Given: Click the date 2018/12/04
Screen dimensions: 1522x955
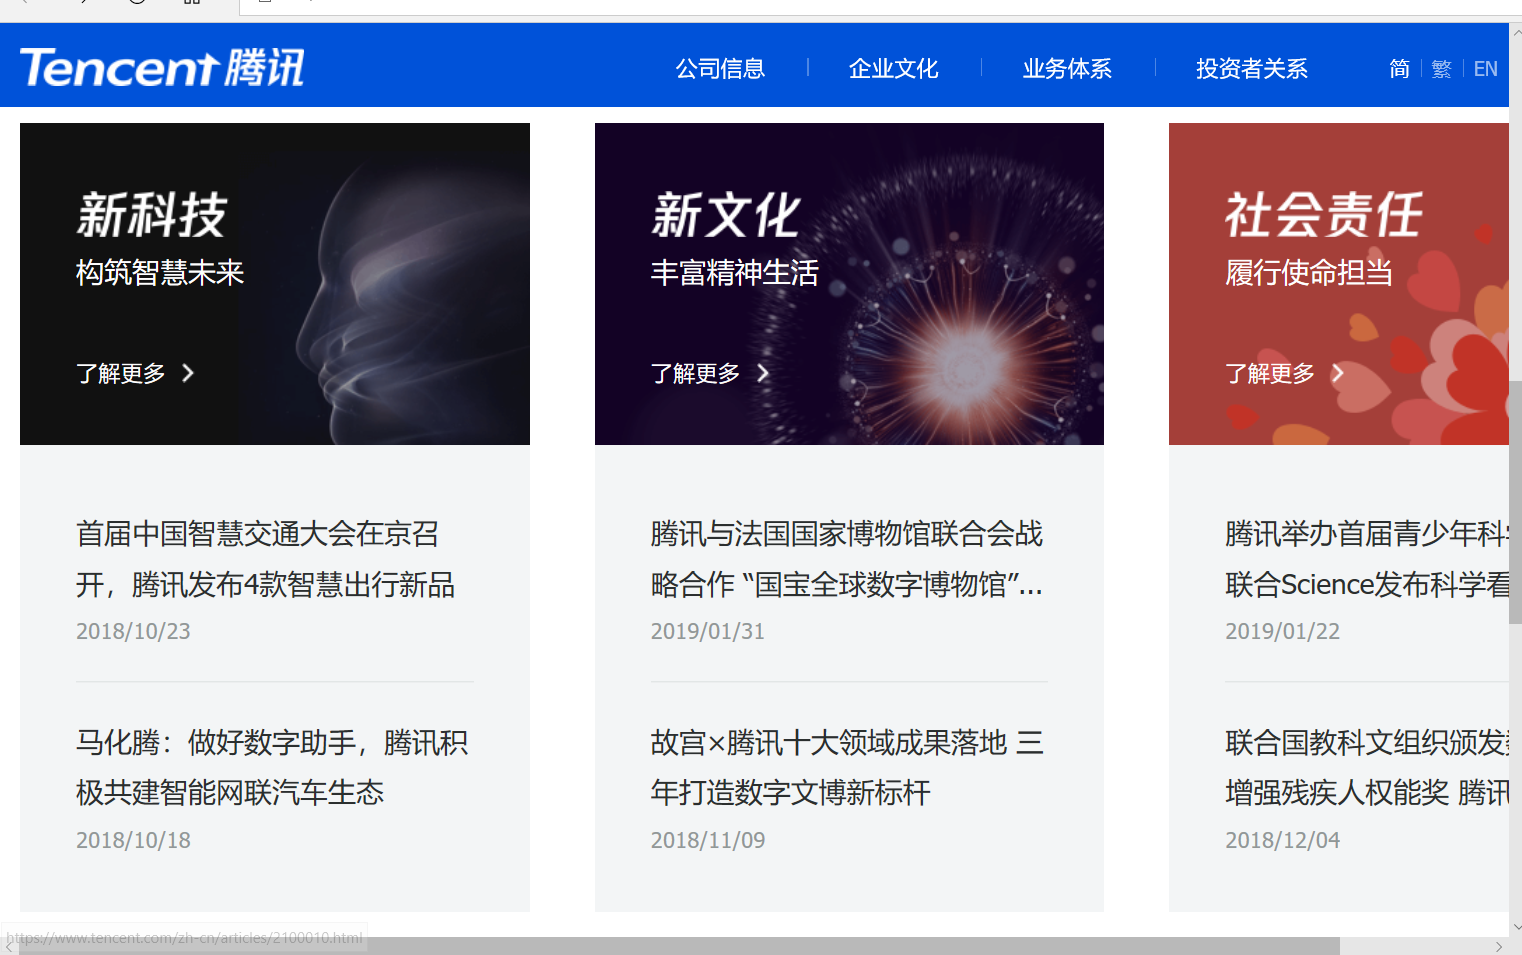Looking at the screenshot, I should 1283,841.
